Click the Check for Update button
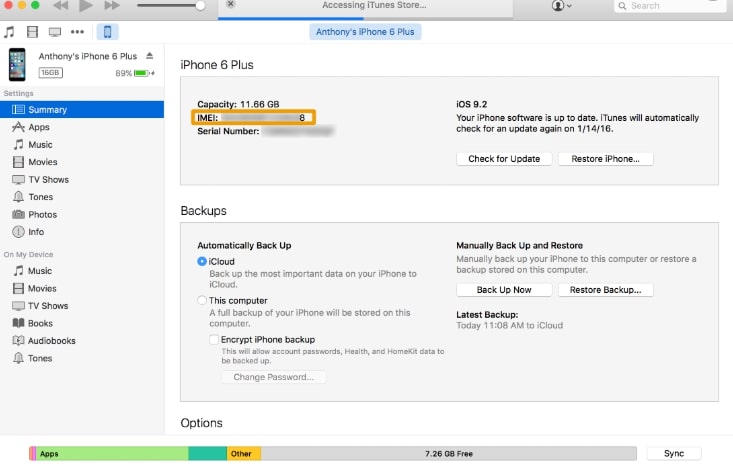The height and width of the screenshot is (467, 733). (504, 159)
